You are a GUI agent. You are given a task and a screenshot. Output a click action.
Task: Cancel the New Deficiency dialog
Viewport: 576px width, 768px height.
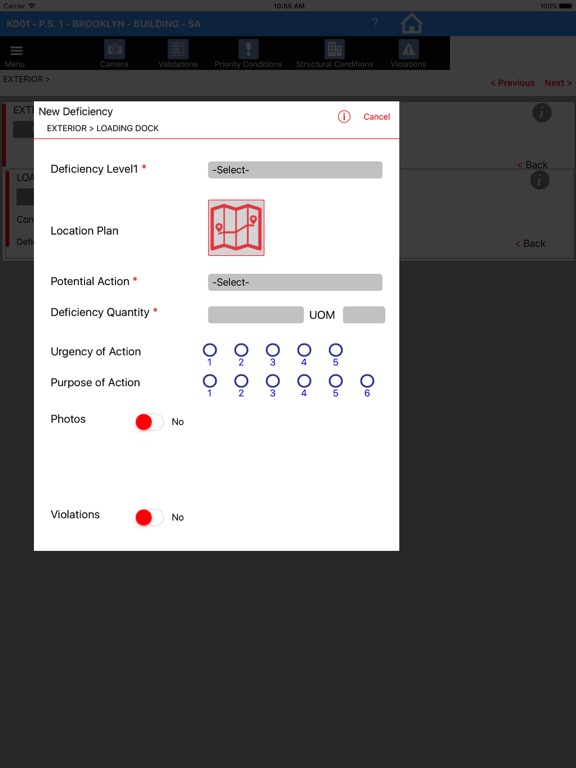[377, 117]
